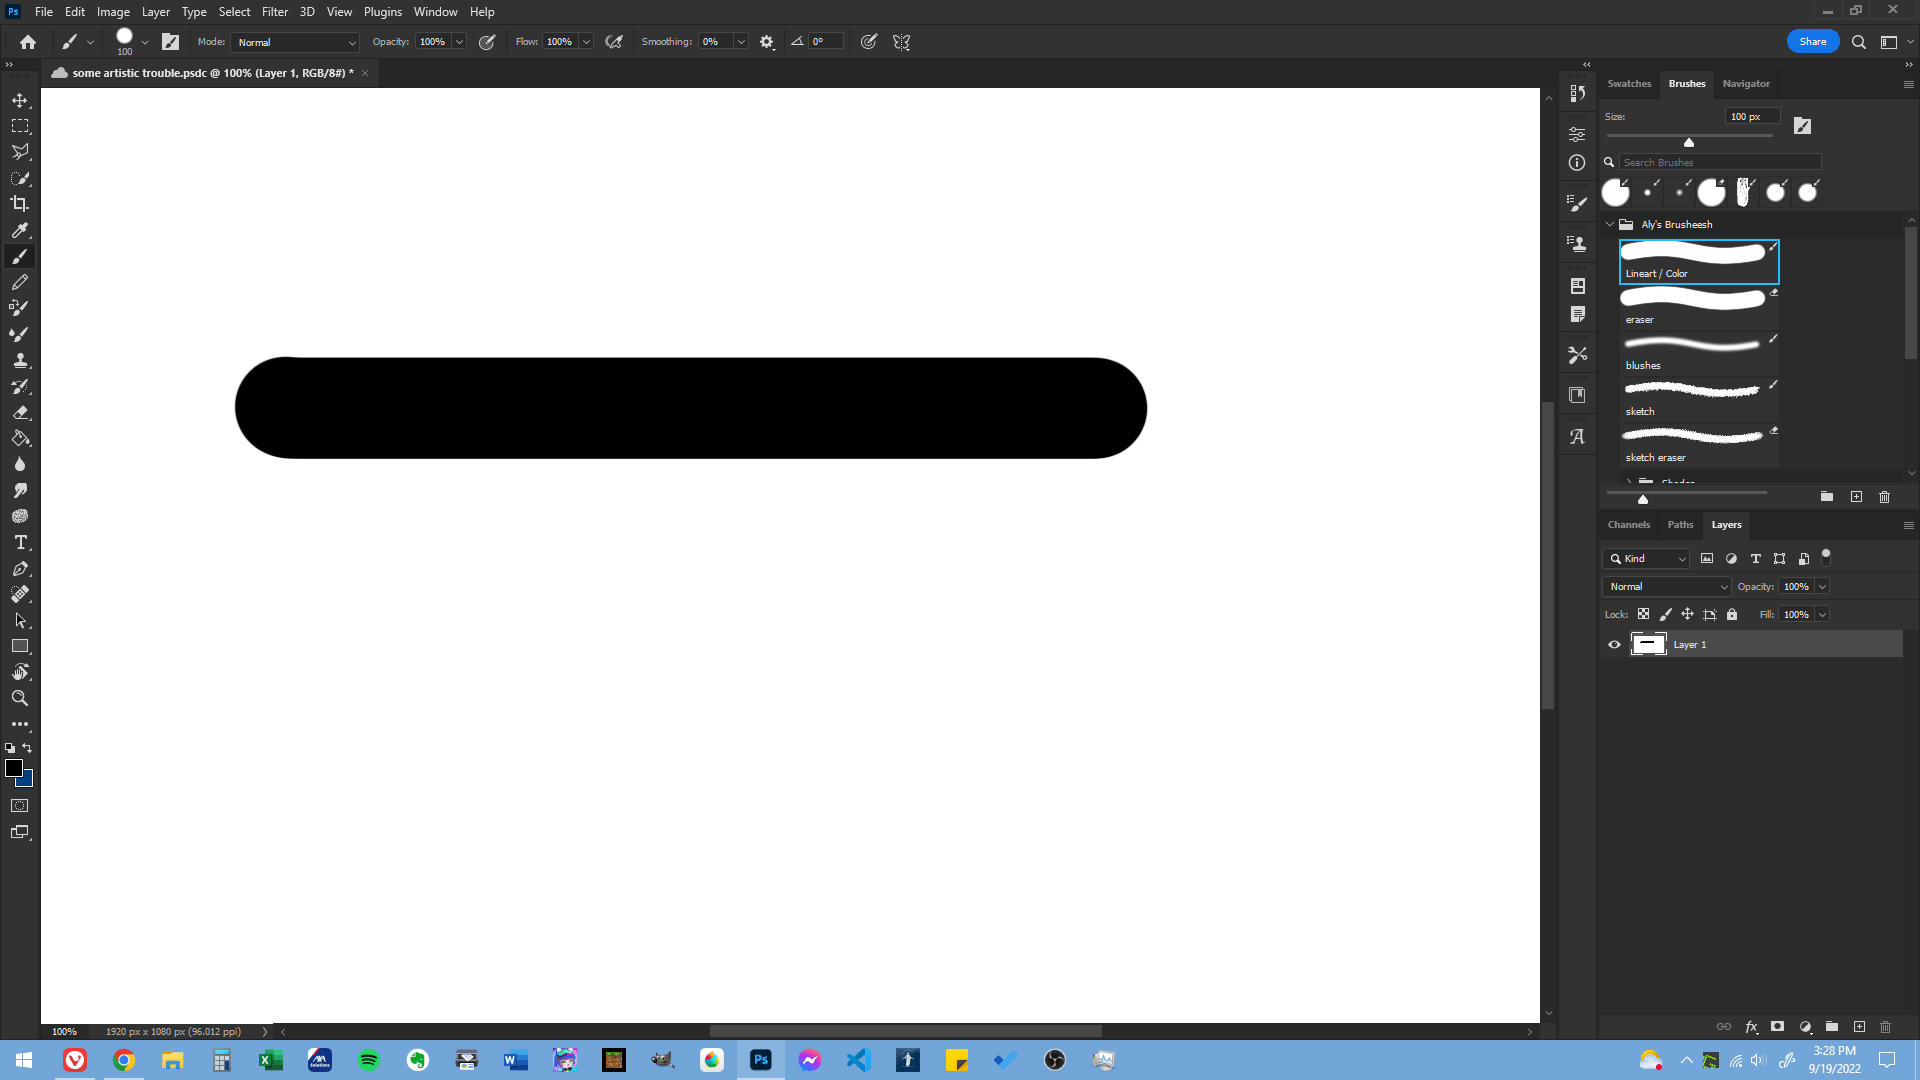Screen dimensions: 1920x1080
Task: Open Spotify from the taskbar
Action: [369, 1059]
